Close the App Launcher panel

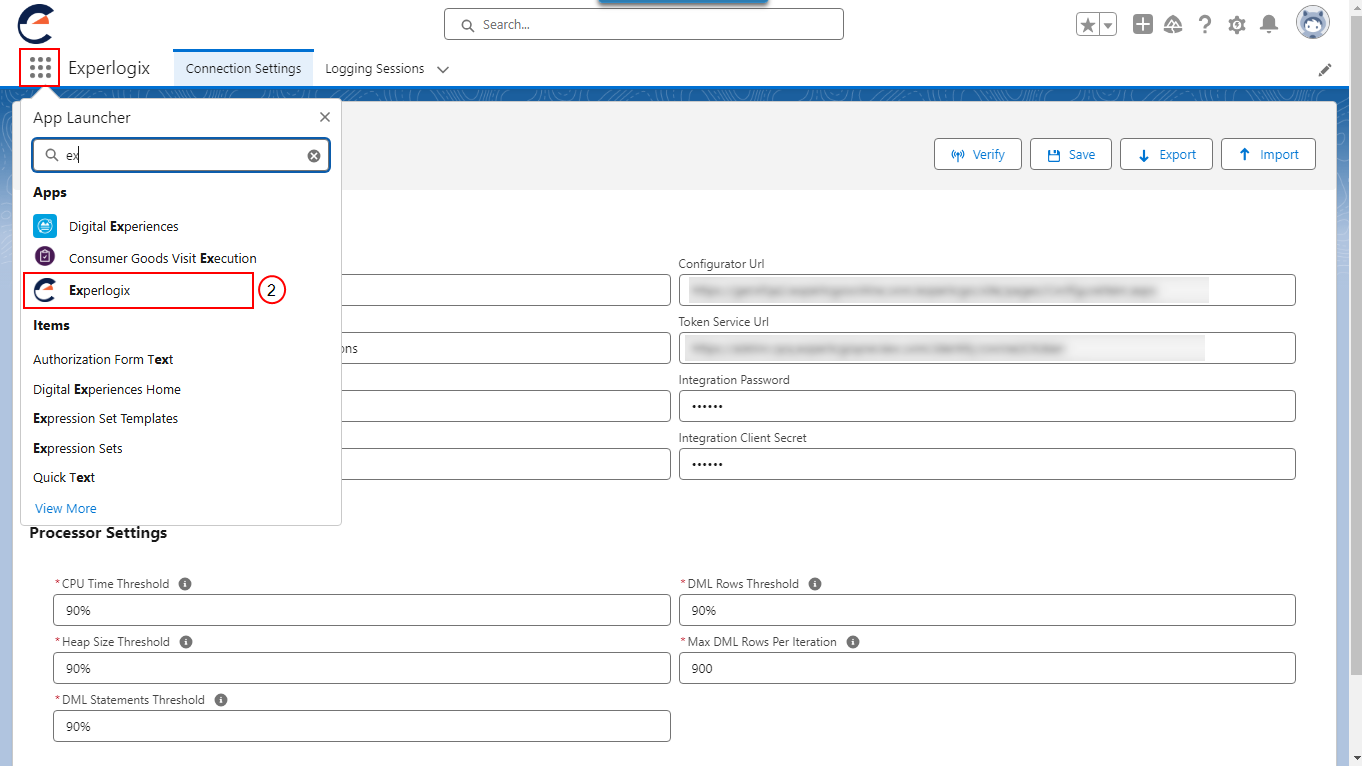click(324, 117)
